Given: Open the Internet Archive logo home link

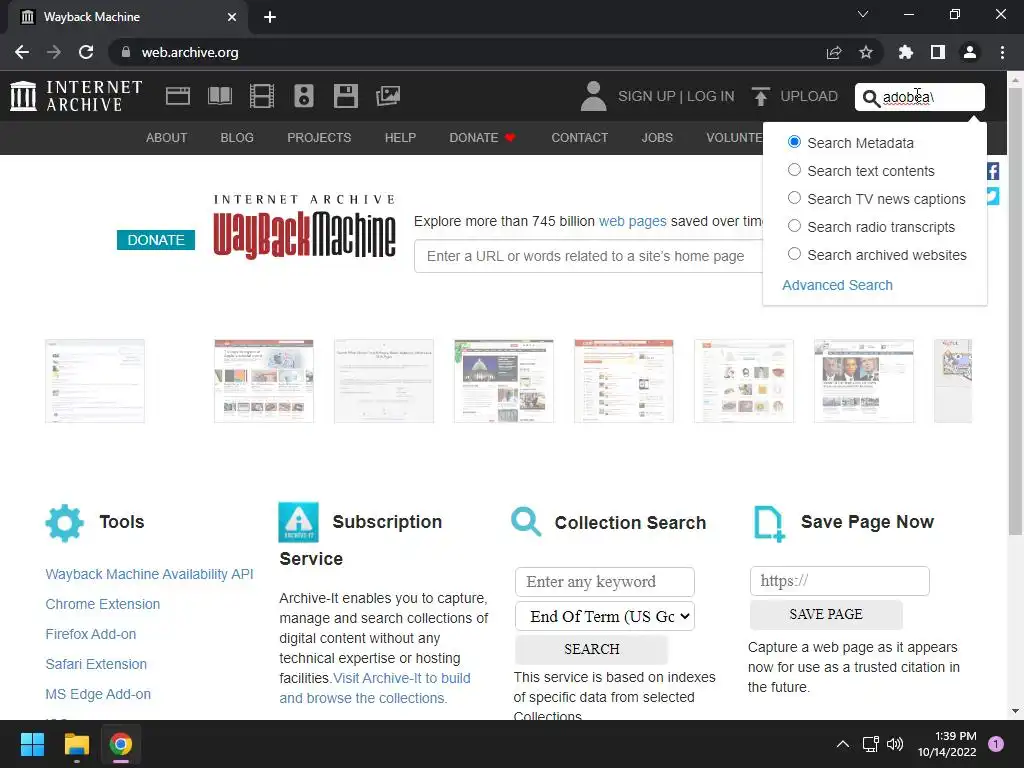Looking at the screenshot, I should pos(76,96).
